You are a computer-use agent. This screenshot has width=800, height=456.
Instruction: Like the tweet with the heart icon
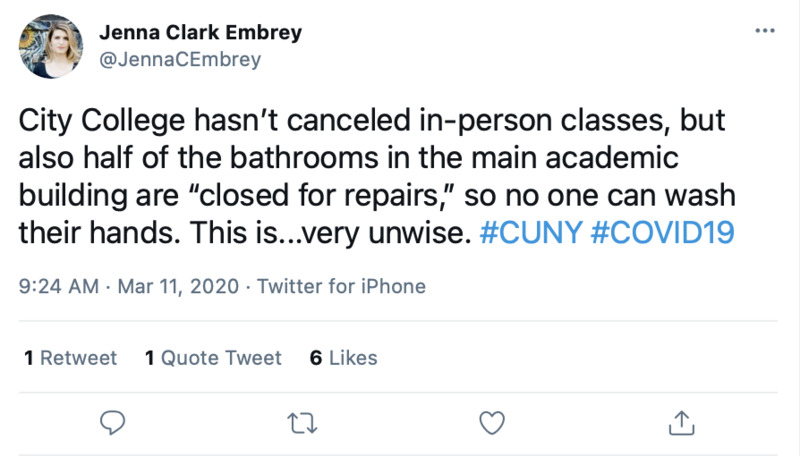(x=491, y=422)
